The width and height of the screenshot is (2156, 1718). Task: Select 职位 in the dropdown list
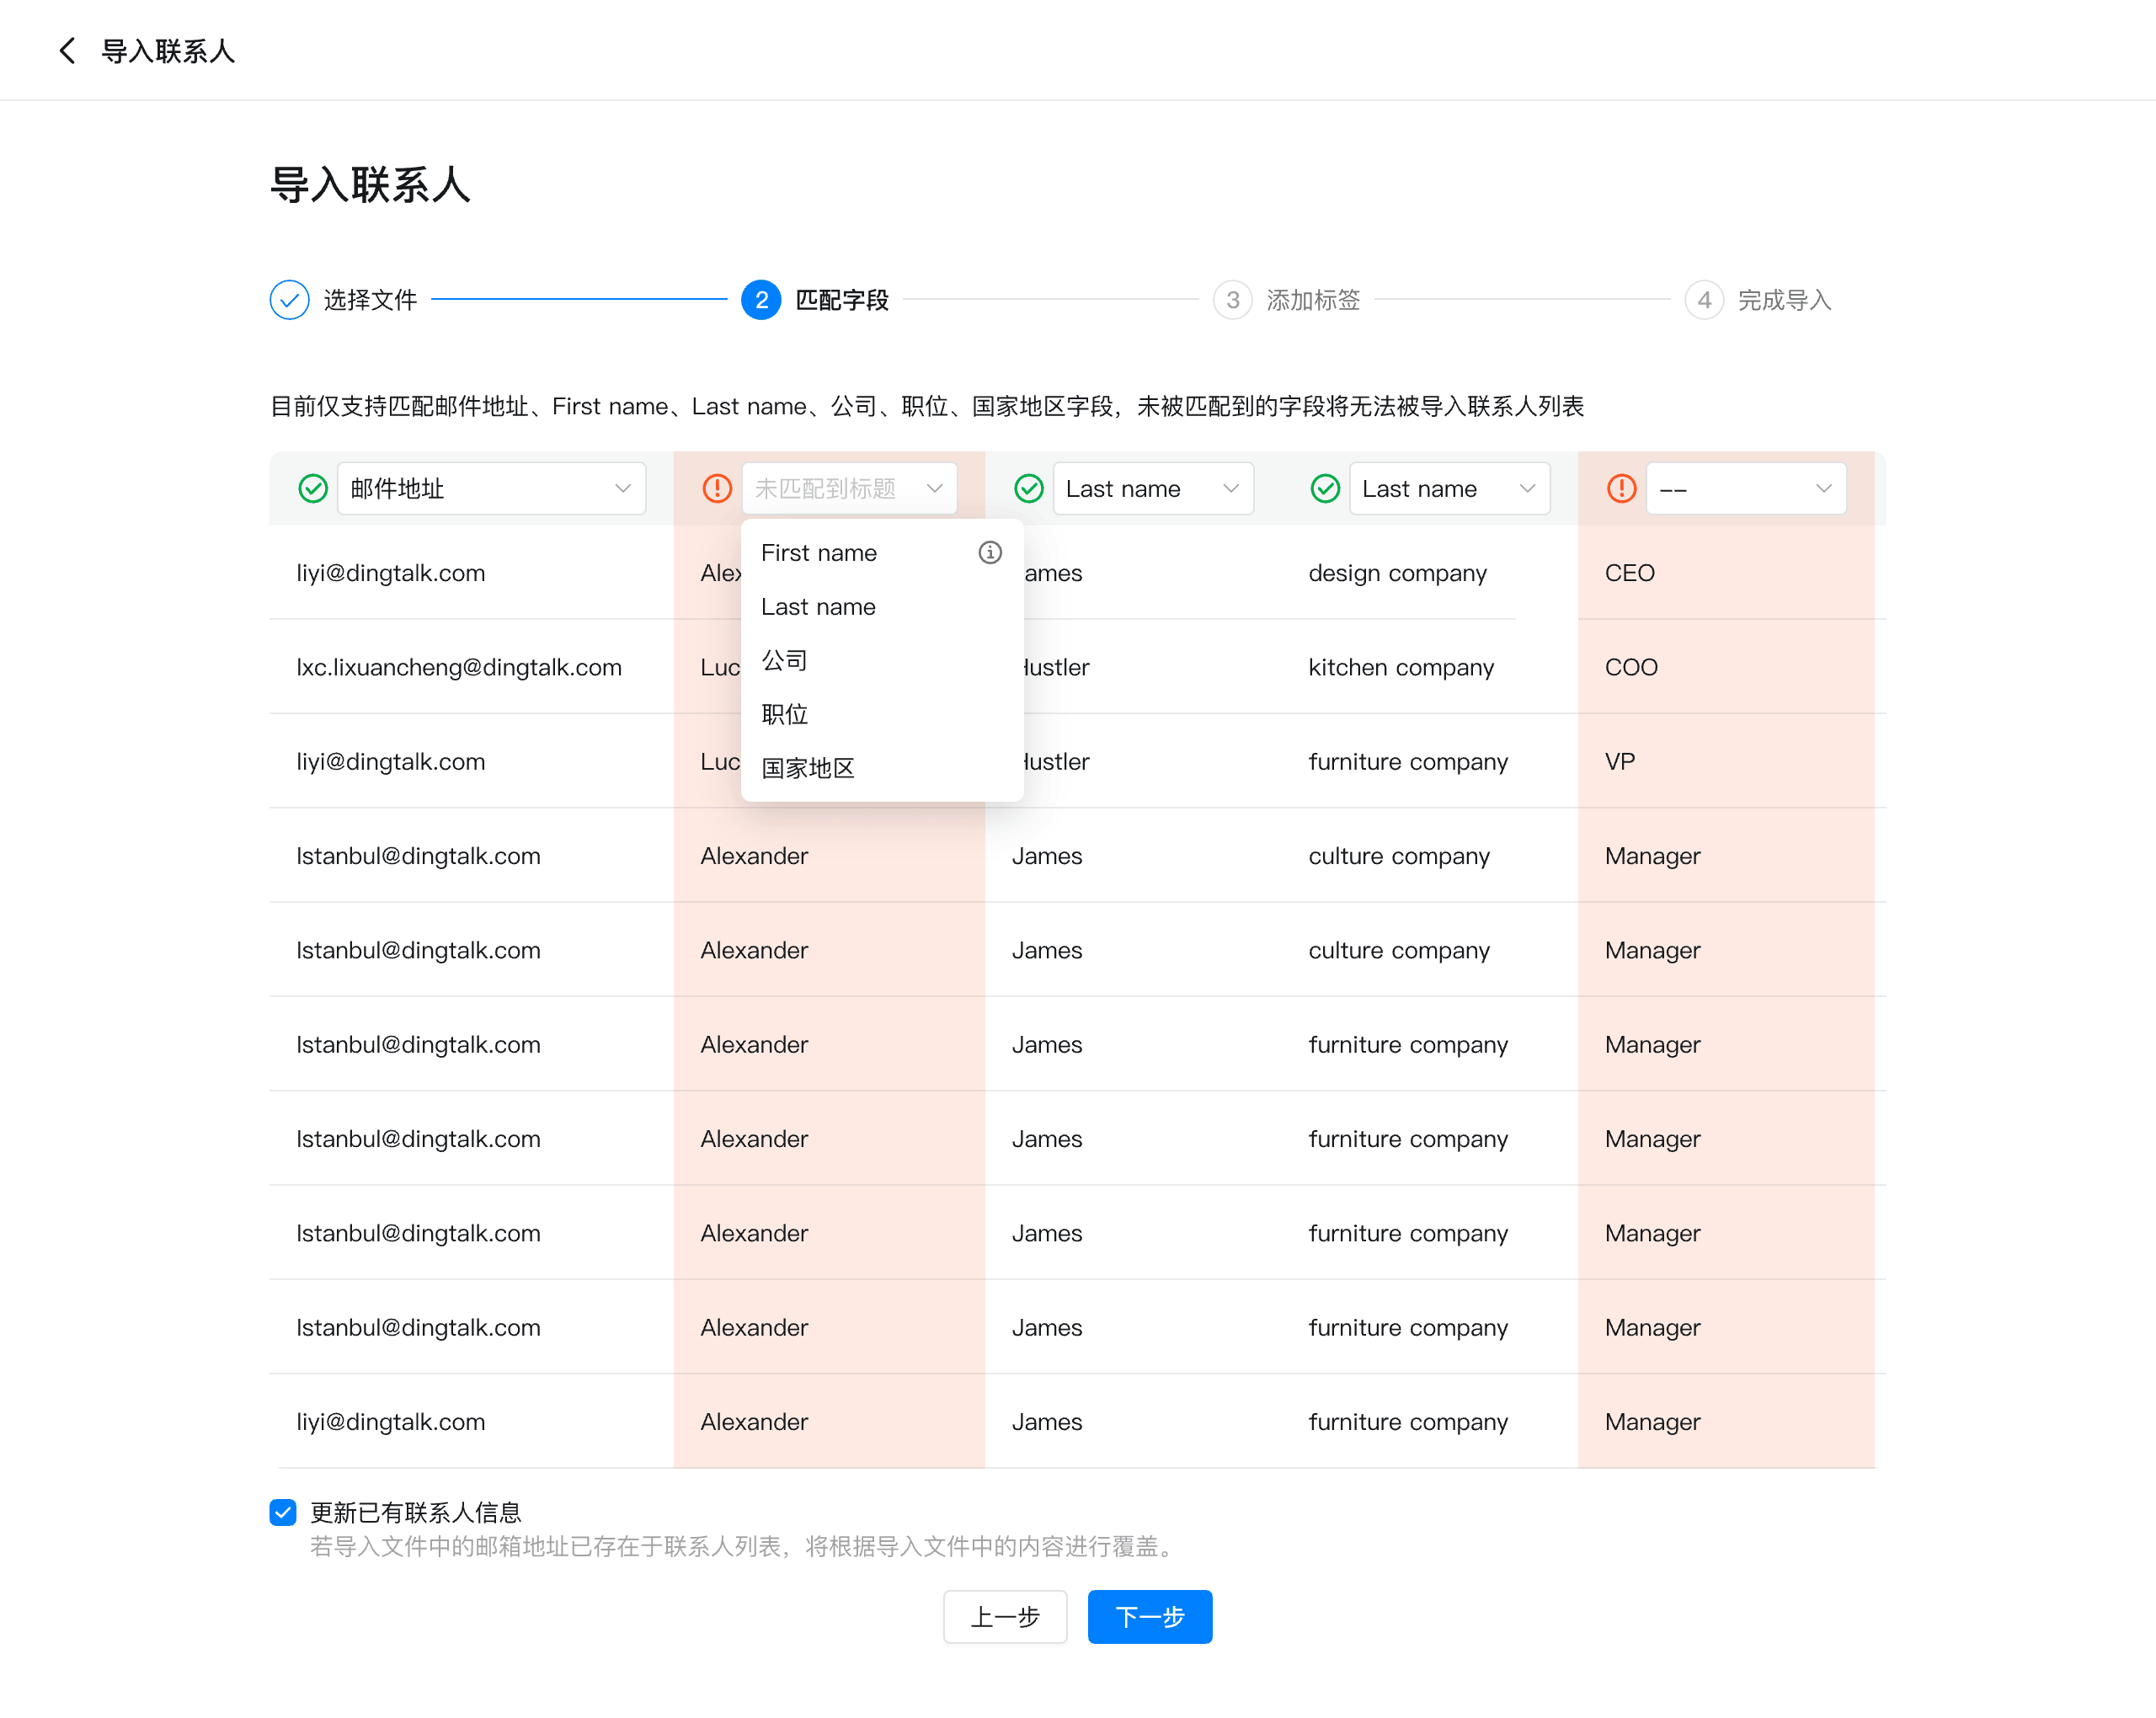784,714
